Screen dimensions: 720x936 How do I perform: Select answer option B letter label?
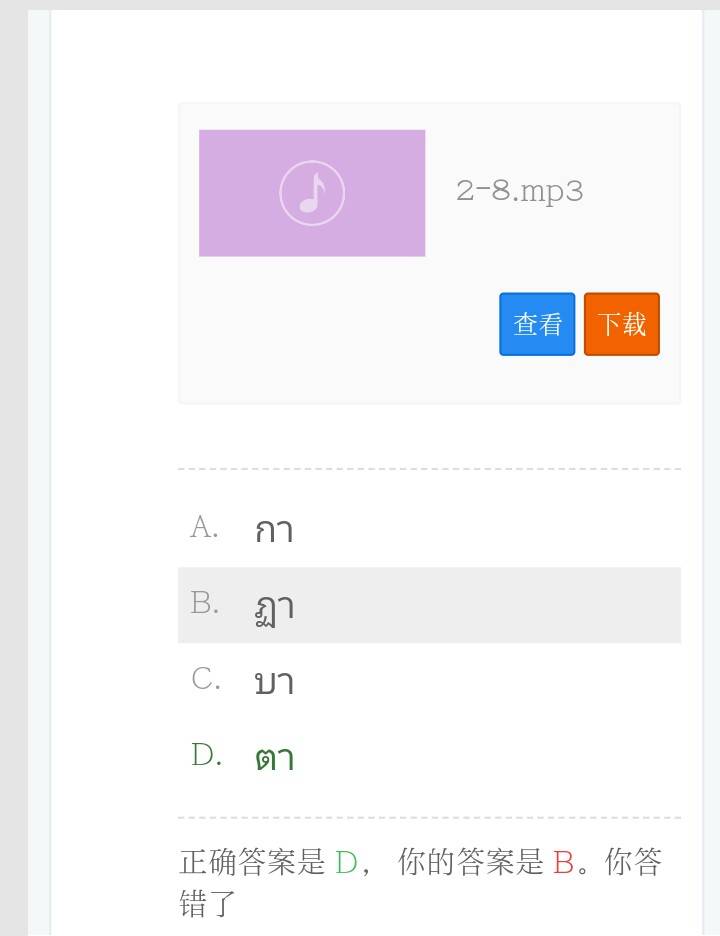(x=204, y=603)
